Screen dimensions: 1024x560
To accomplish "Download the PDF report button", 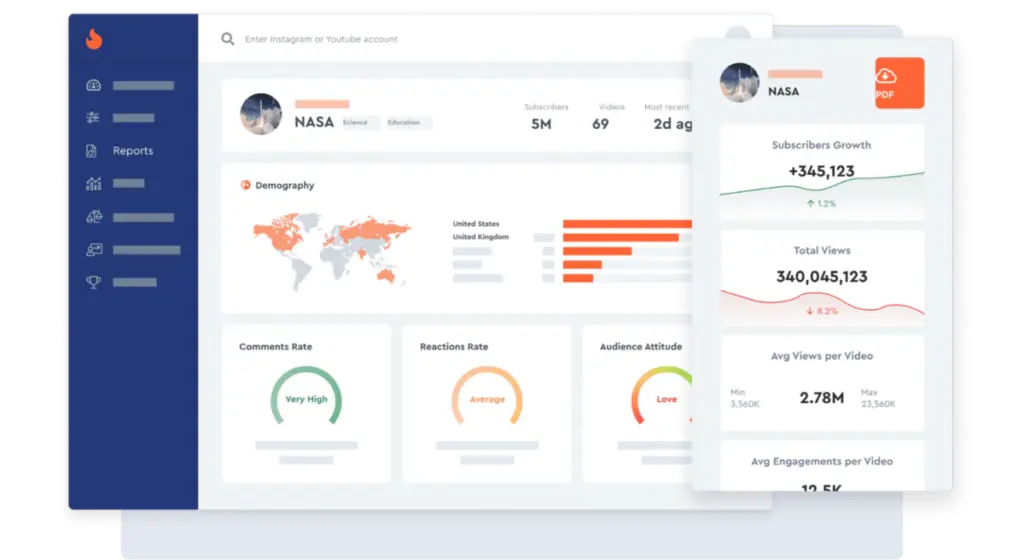I will point(899,83).
